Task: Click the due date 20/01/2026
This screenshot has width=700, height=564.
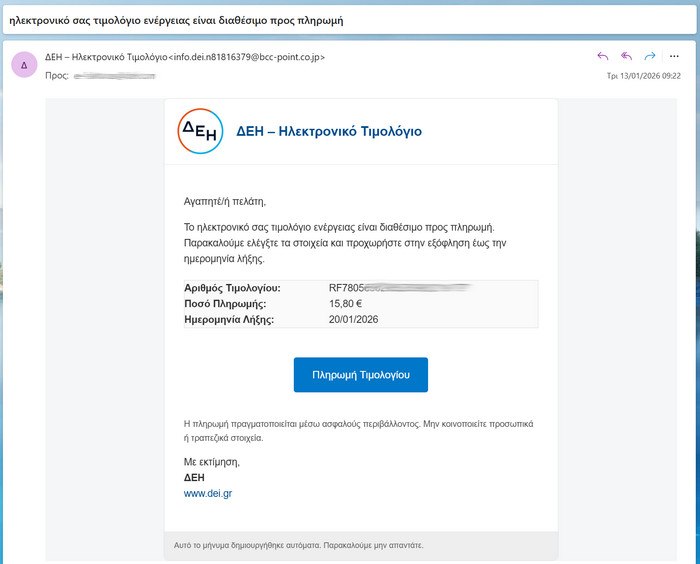Action: [354, 320]
